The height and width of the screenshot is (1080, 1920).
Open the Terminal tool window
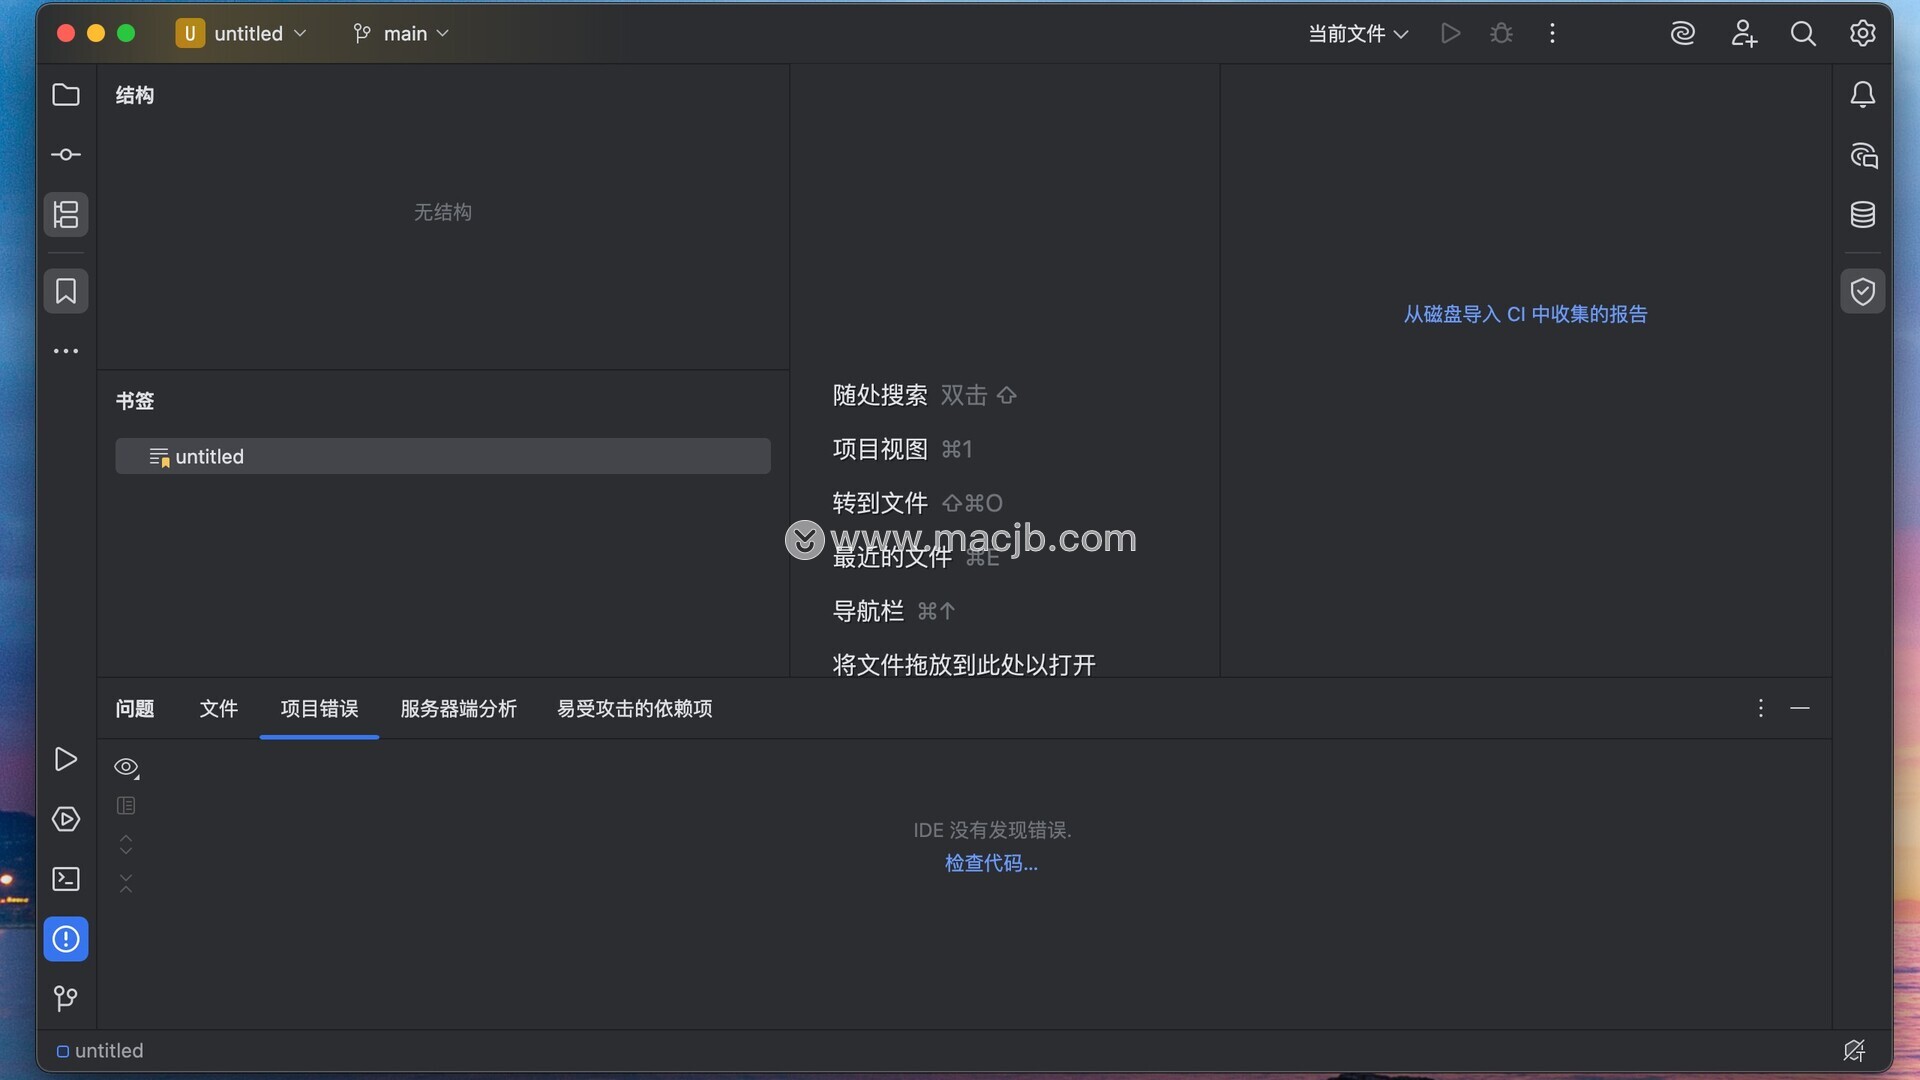coord(66,879)
